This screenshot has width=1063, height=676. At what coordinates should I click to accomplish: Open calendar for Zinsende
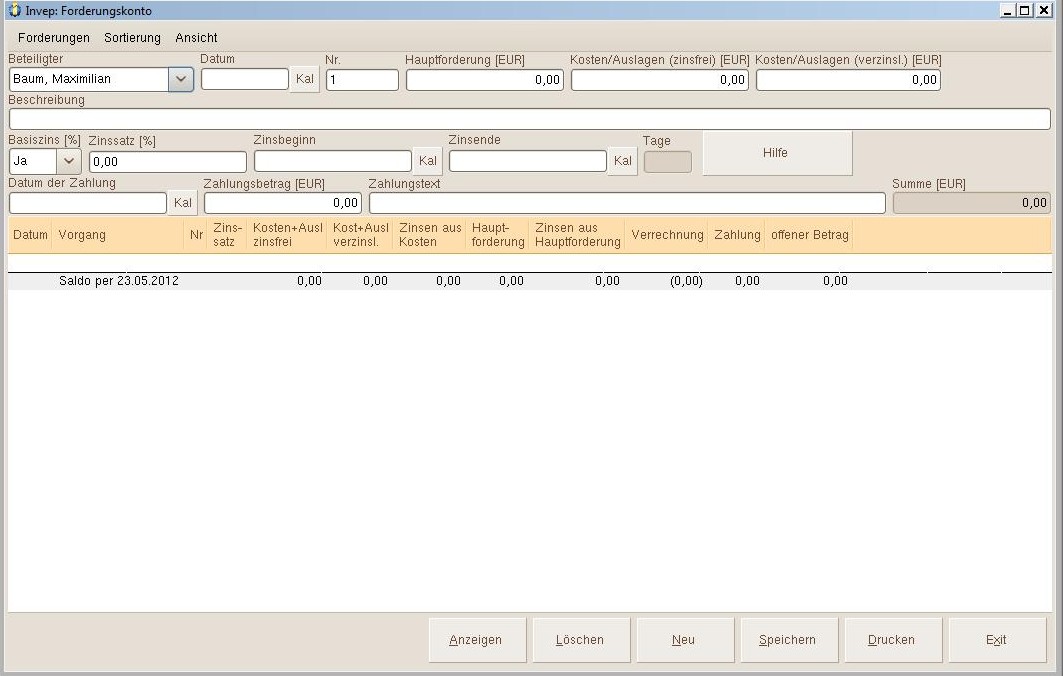tap(622, 161)
